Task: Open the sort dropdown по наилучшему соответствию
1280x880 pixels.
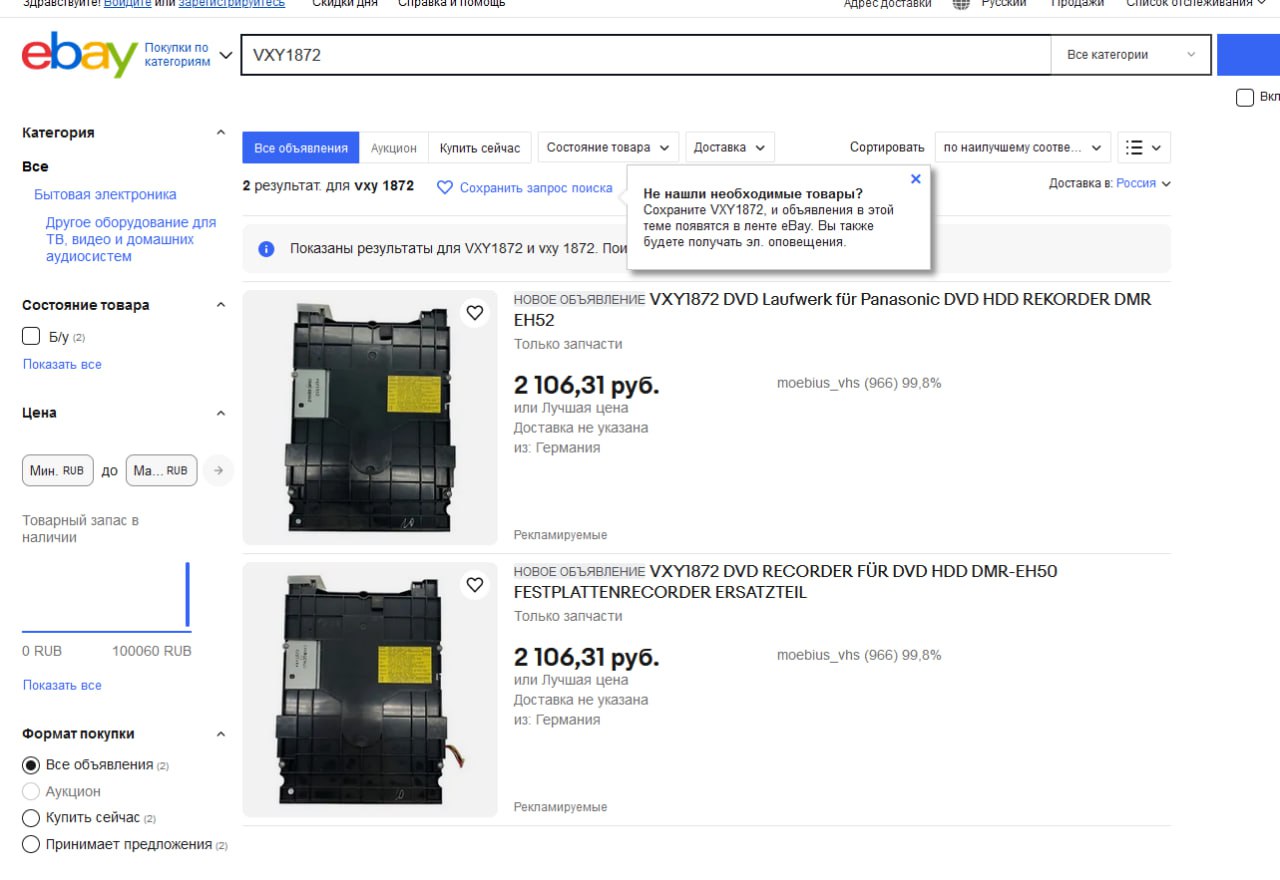Action: pos(1023,147)
